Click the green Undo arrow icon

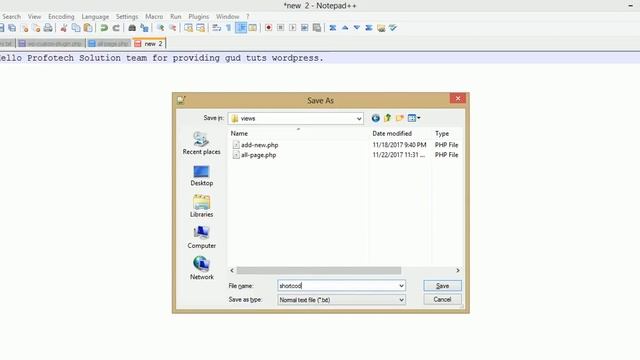point(104,28)
